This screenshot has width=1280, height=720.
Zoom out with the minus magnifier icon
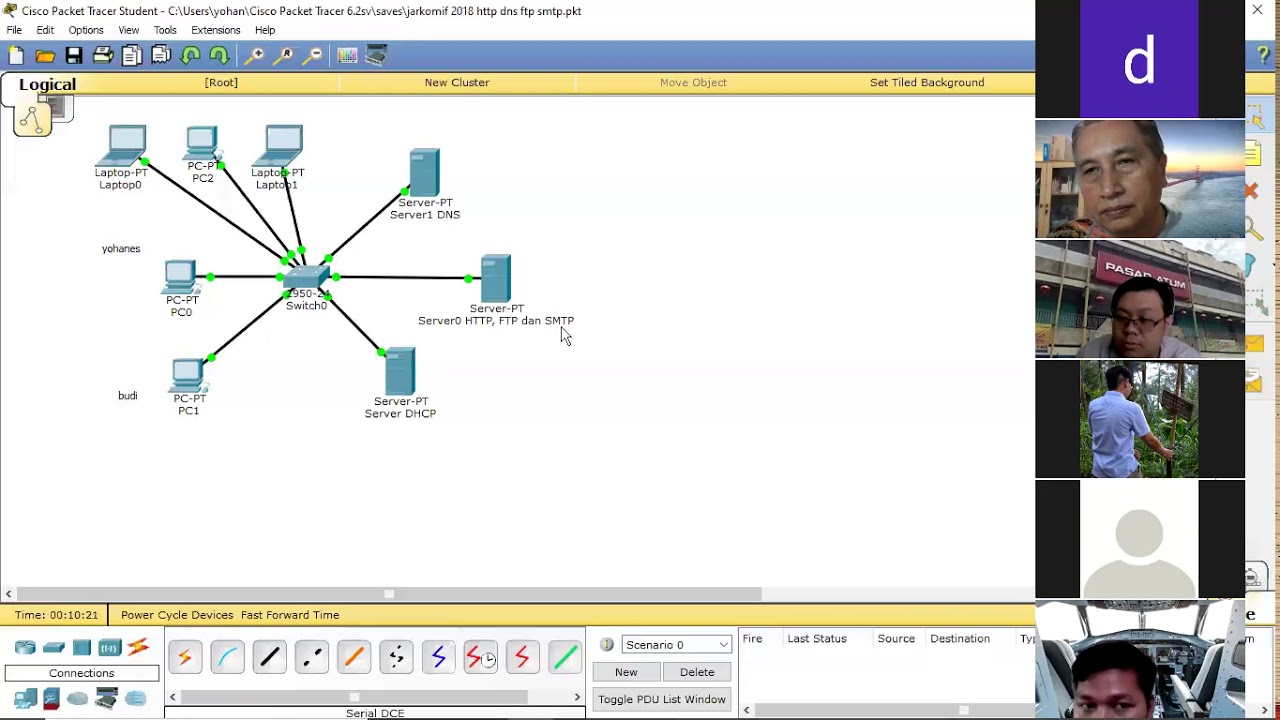313,56
